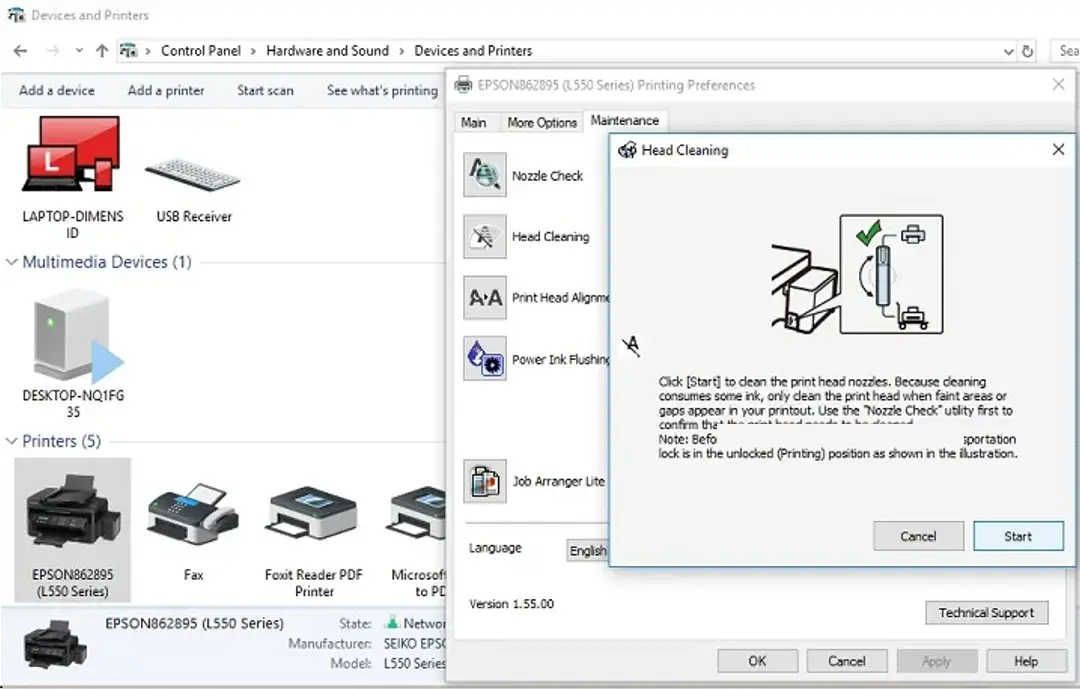Click See what's printing

pyautogui.click(x=382, y=90)
